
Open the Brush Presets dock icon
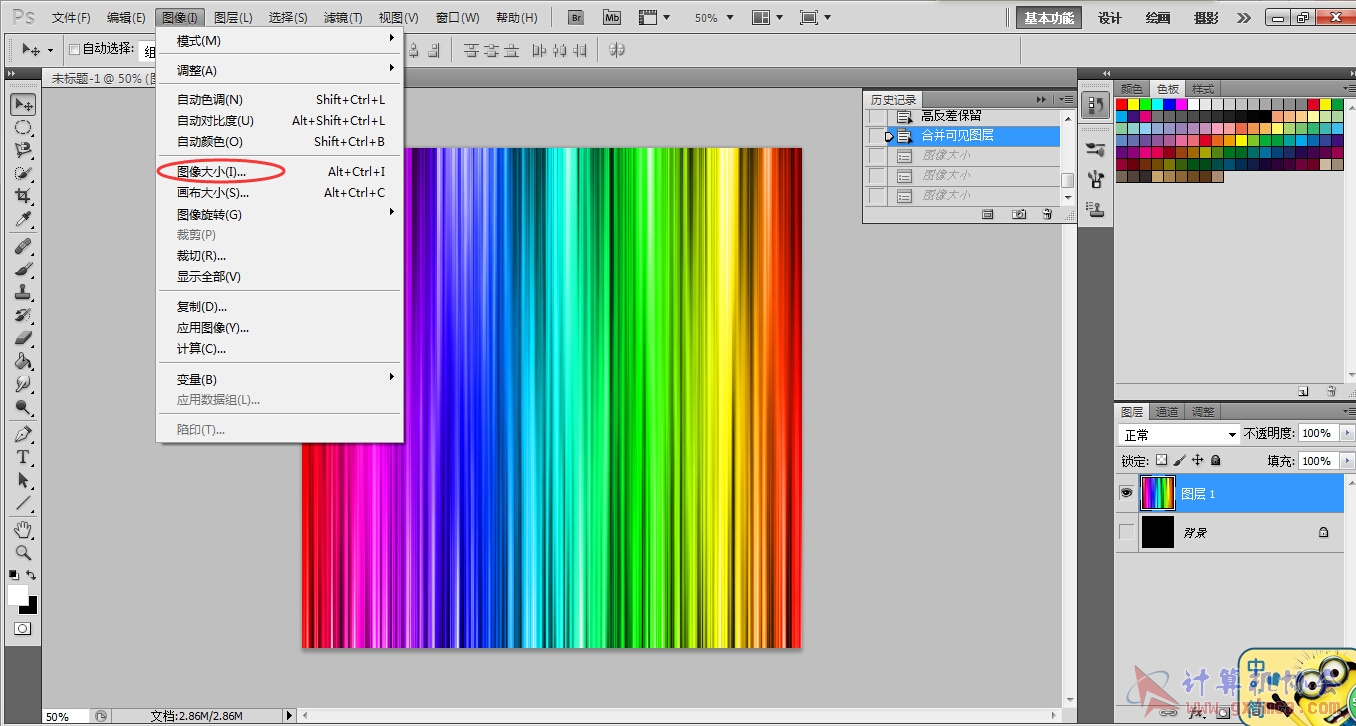1095,150
